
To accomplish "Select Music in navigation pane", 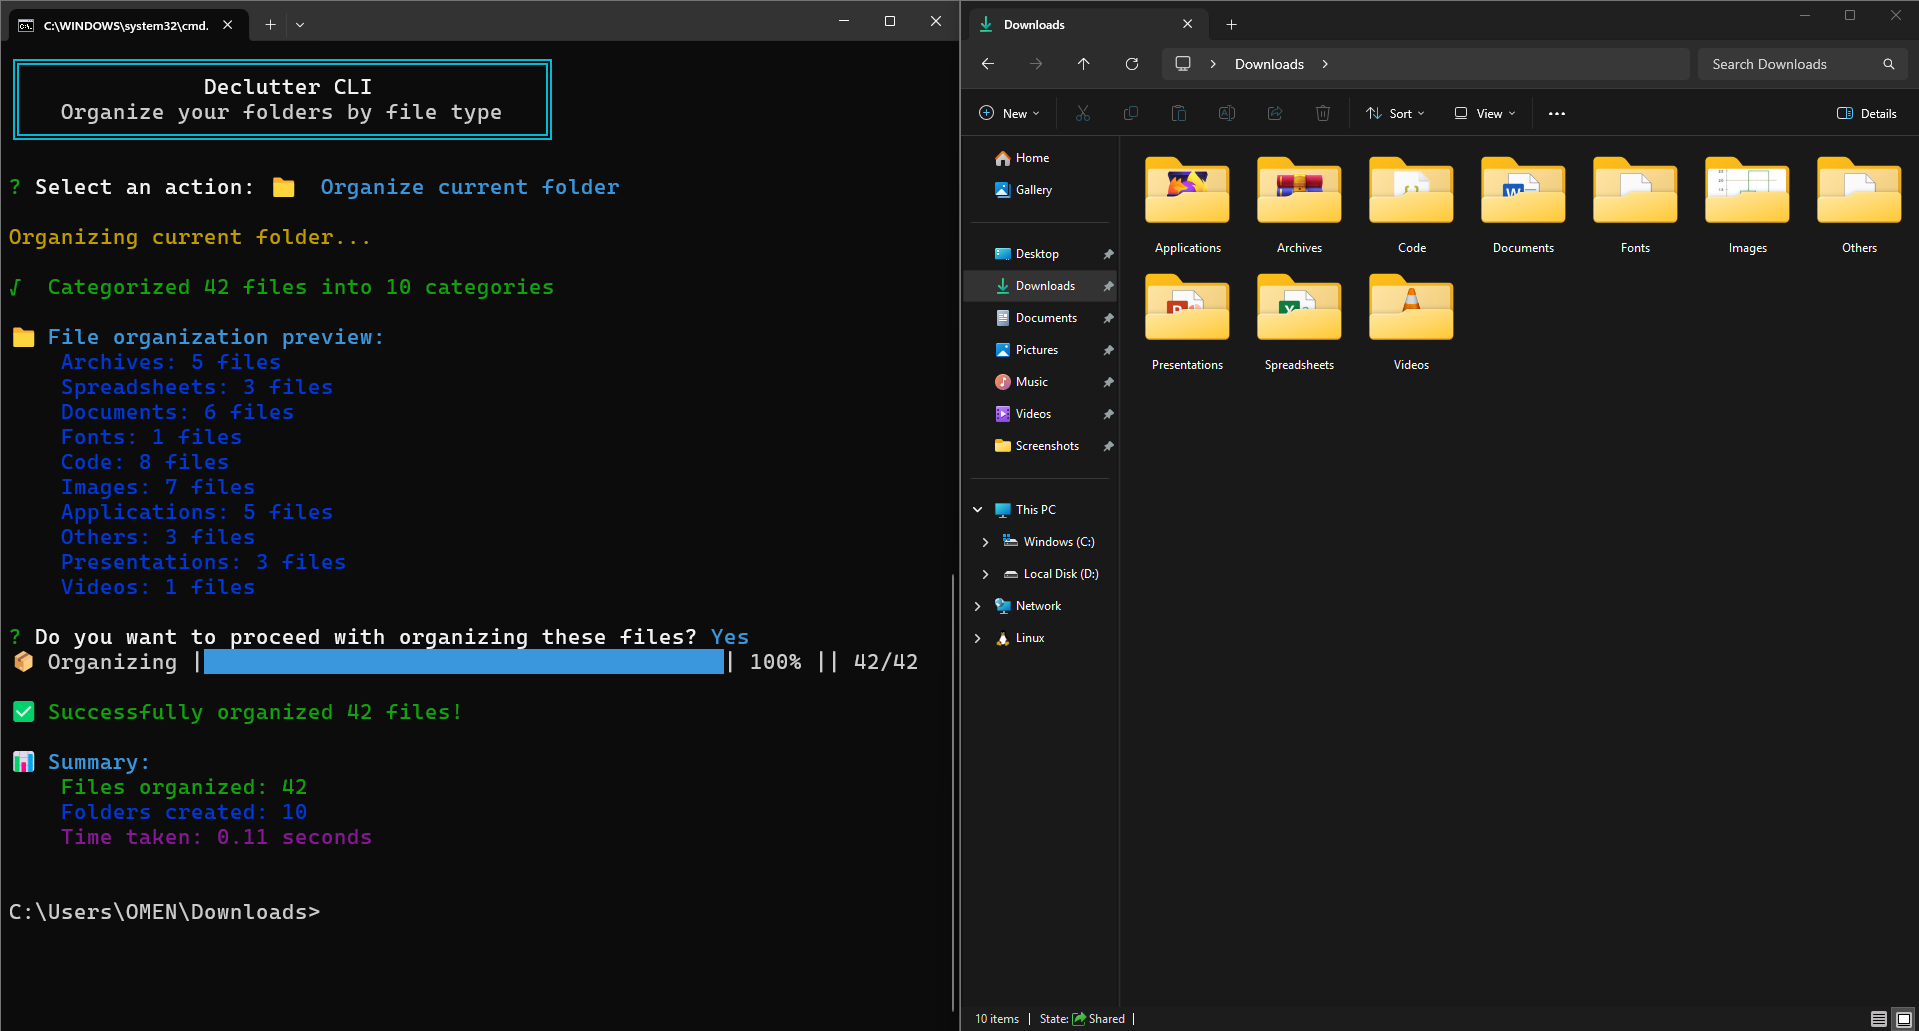I will pos(1040,382).
